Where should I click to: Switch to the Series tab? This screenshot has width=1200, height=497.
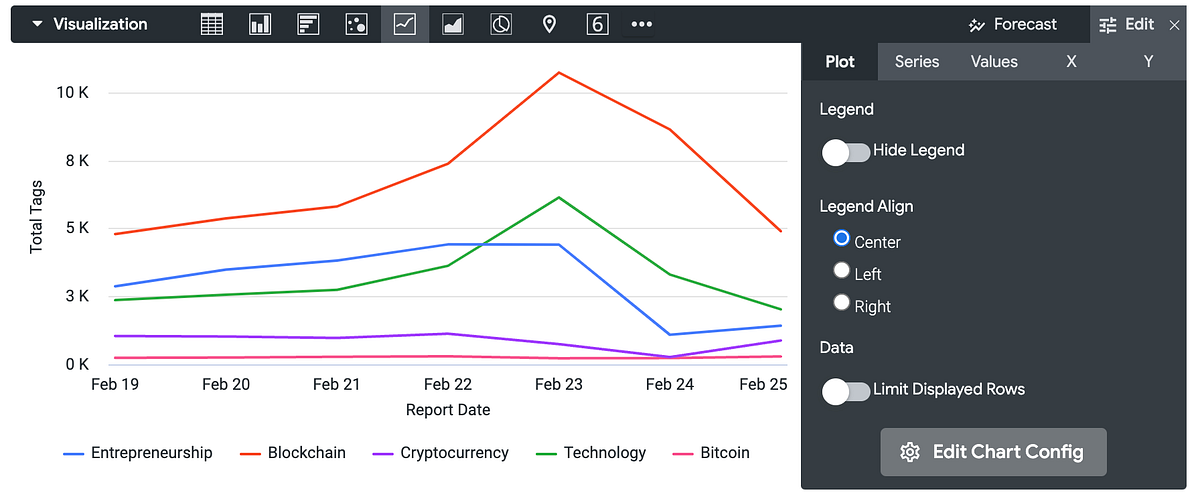(917, 62)
